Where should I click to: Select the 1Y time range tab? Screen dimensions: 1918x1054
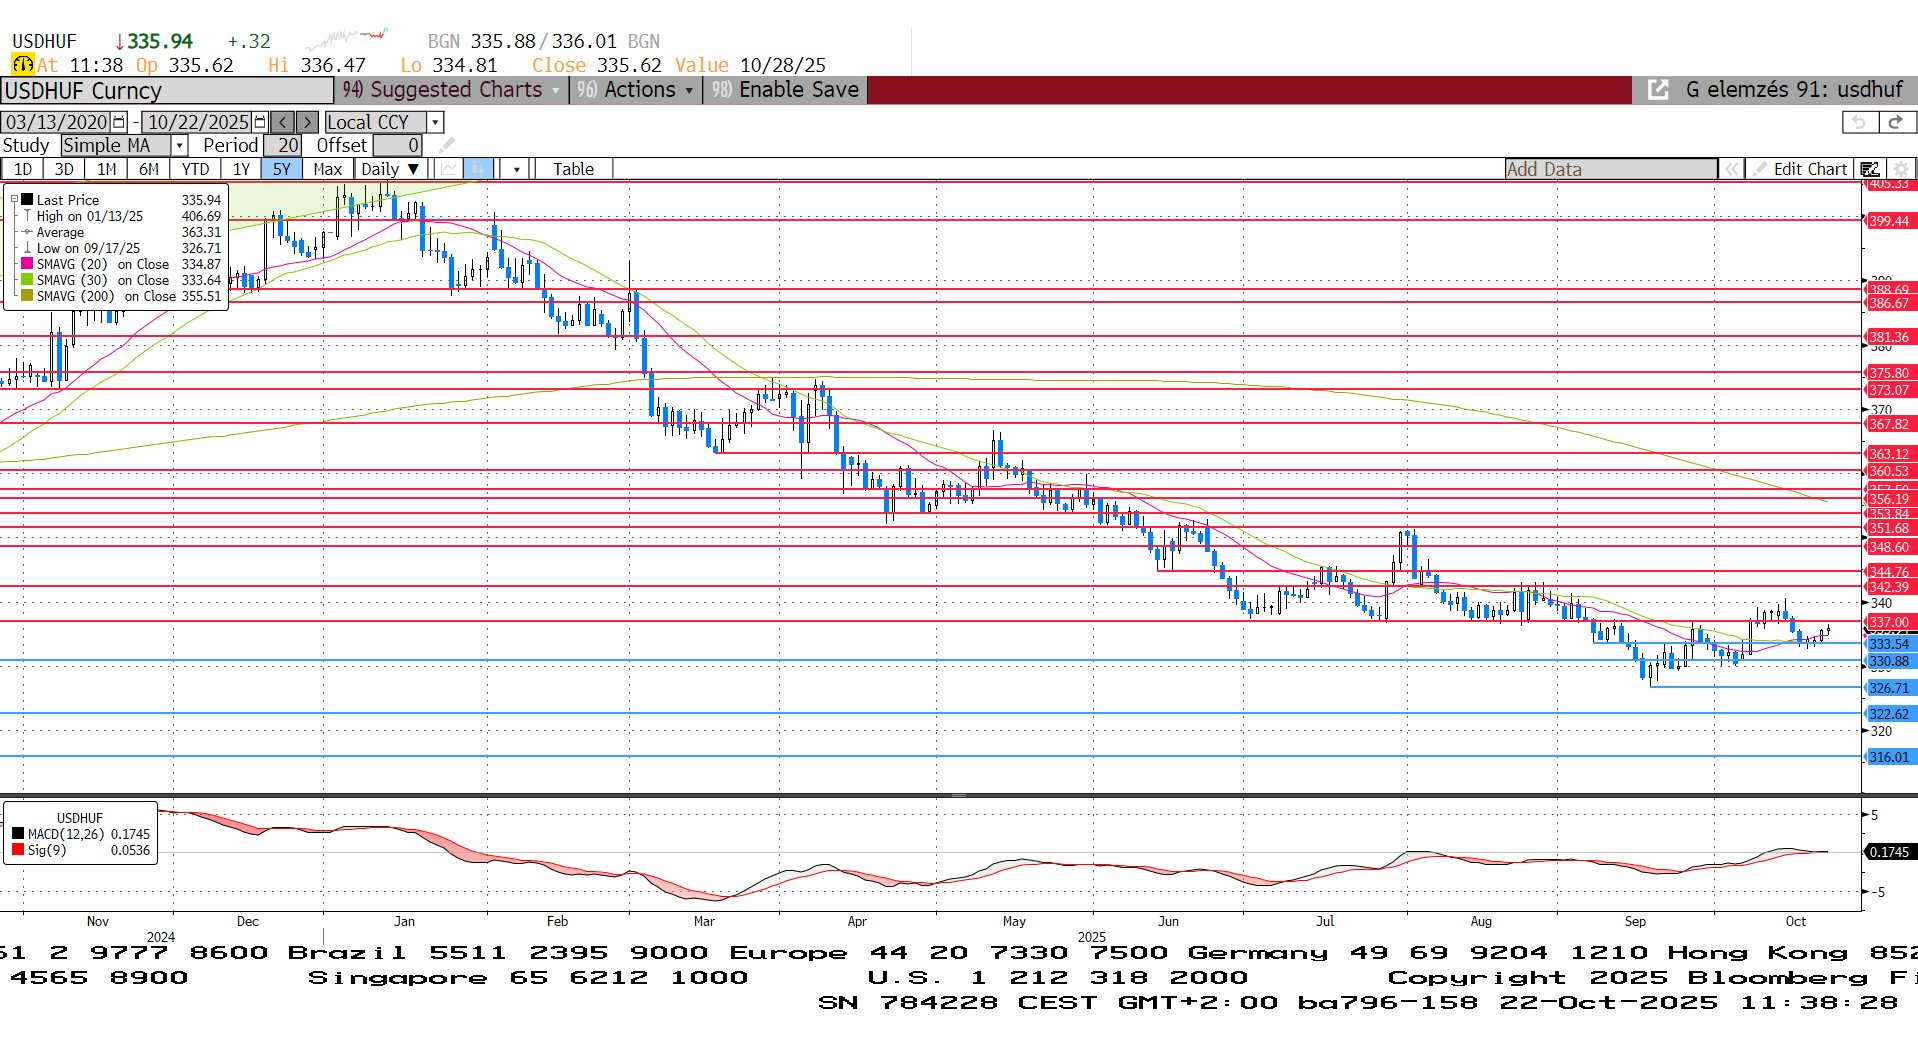[241, 169]
